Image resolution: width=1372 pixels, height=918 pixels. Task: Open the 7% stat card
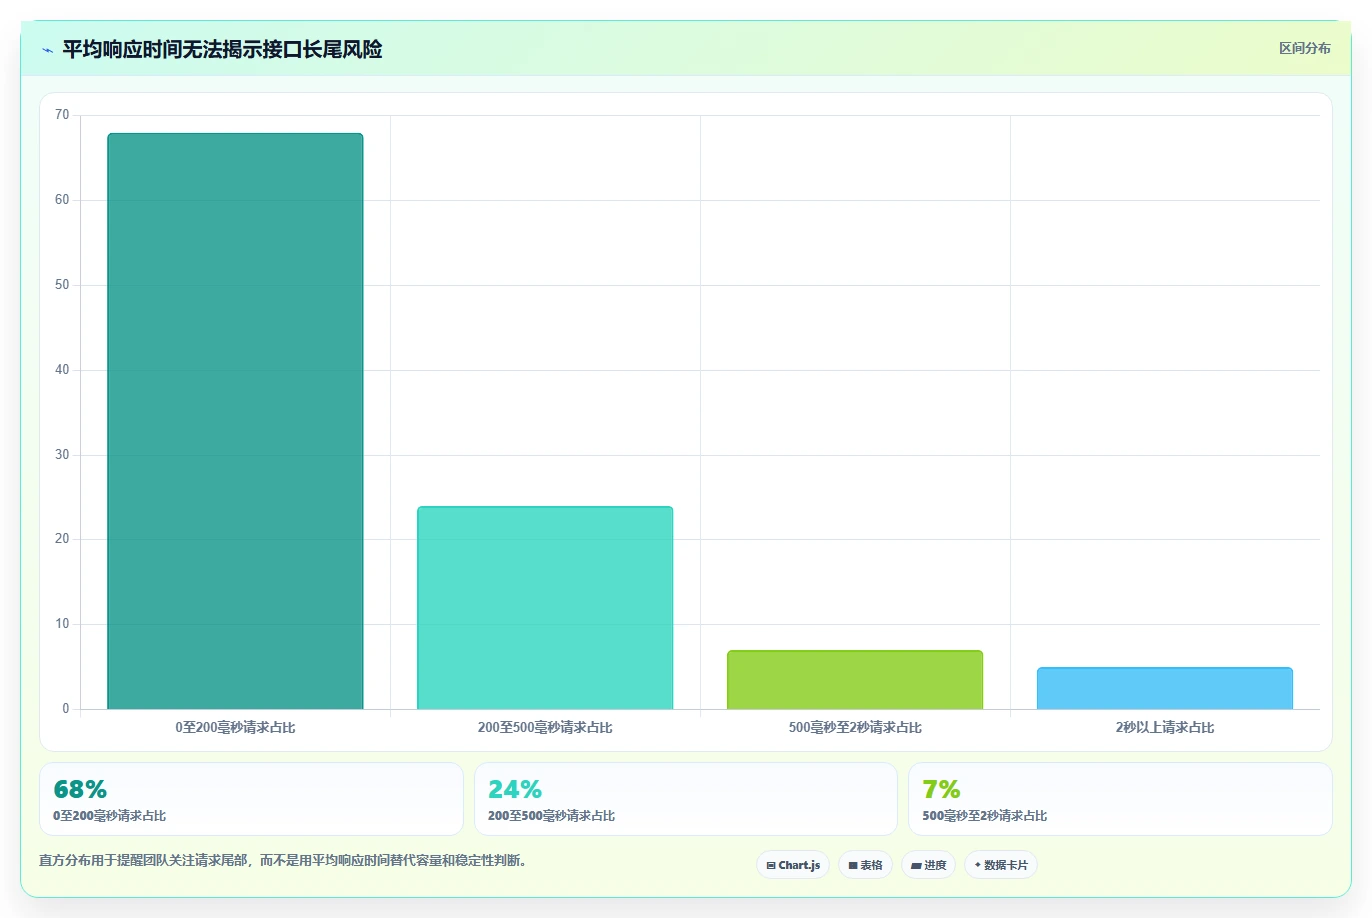point(1120,799)
